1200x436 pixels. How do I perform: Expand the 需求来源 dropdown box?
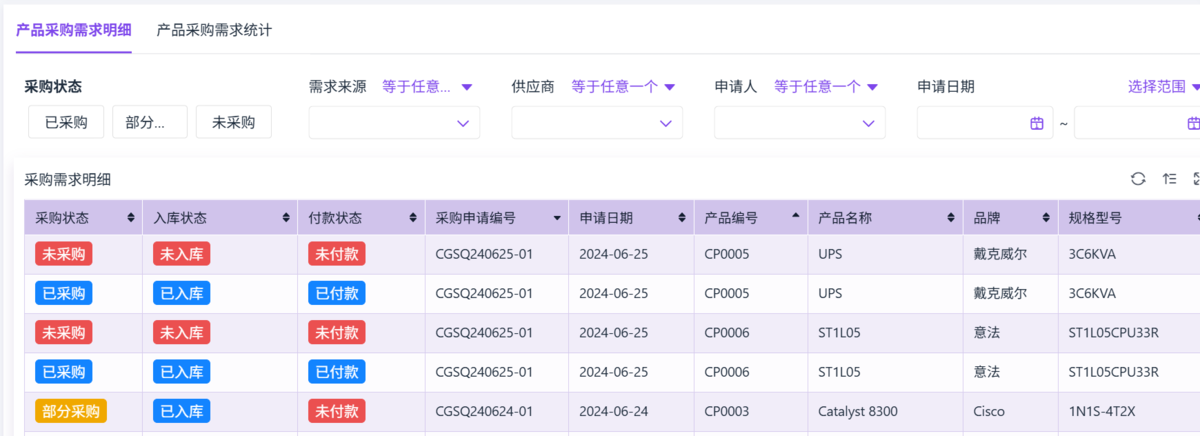pos(394,123)
